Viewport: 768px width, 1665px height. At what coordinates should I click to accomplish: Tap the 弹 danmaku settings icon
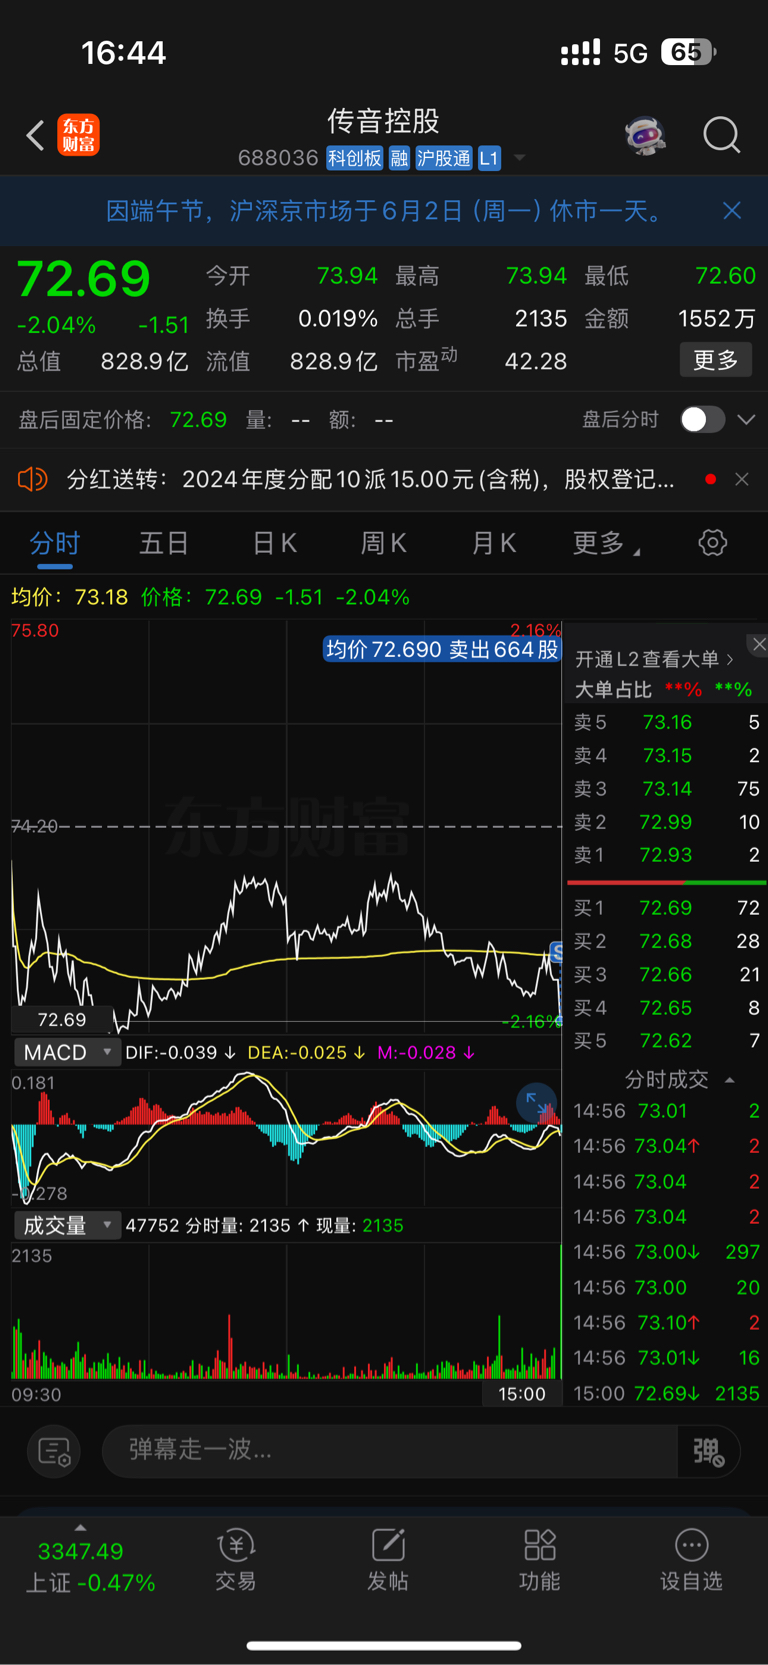[709, 1451]
